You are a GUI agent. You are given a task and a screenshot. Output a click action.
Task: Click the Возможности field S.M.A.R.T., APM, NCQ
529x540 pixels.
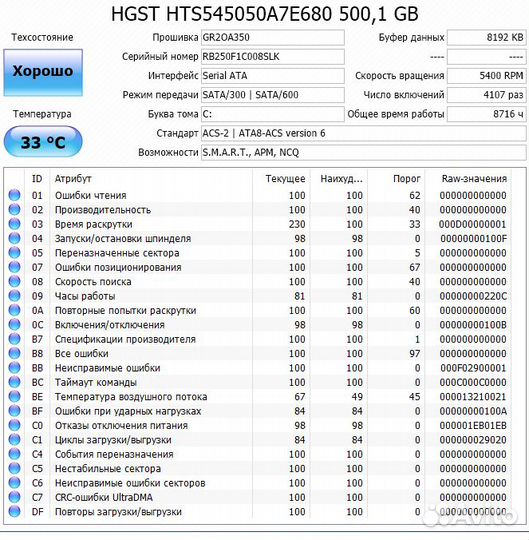coord(364,153)
